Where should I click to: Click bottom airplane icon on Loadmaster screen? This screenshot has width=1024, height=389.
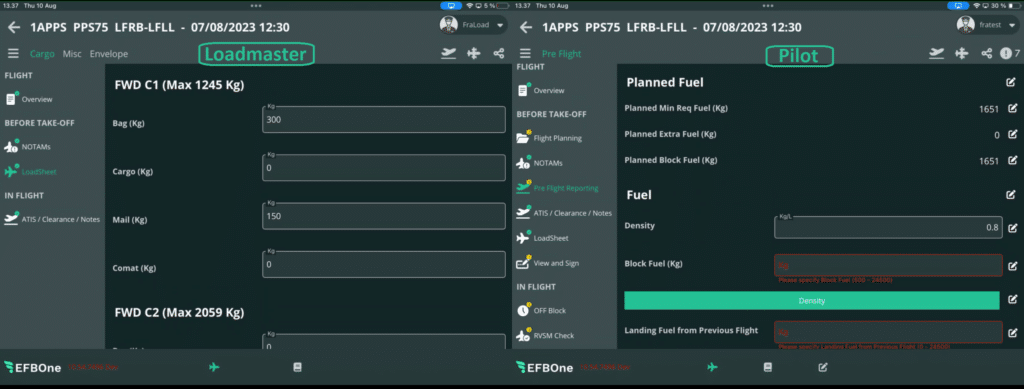[x=214, y=367]
